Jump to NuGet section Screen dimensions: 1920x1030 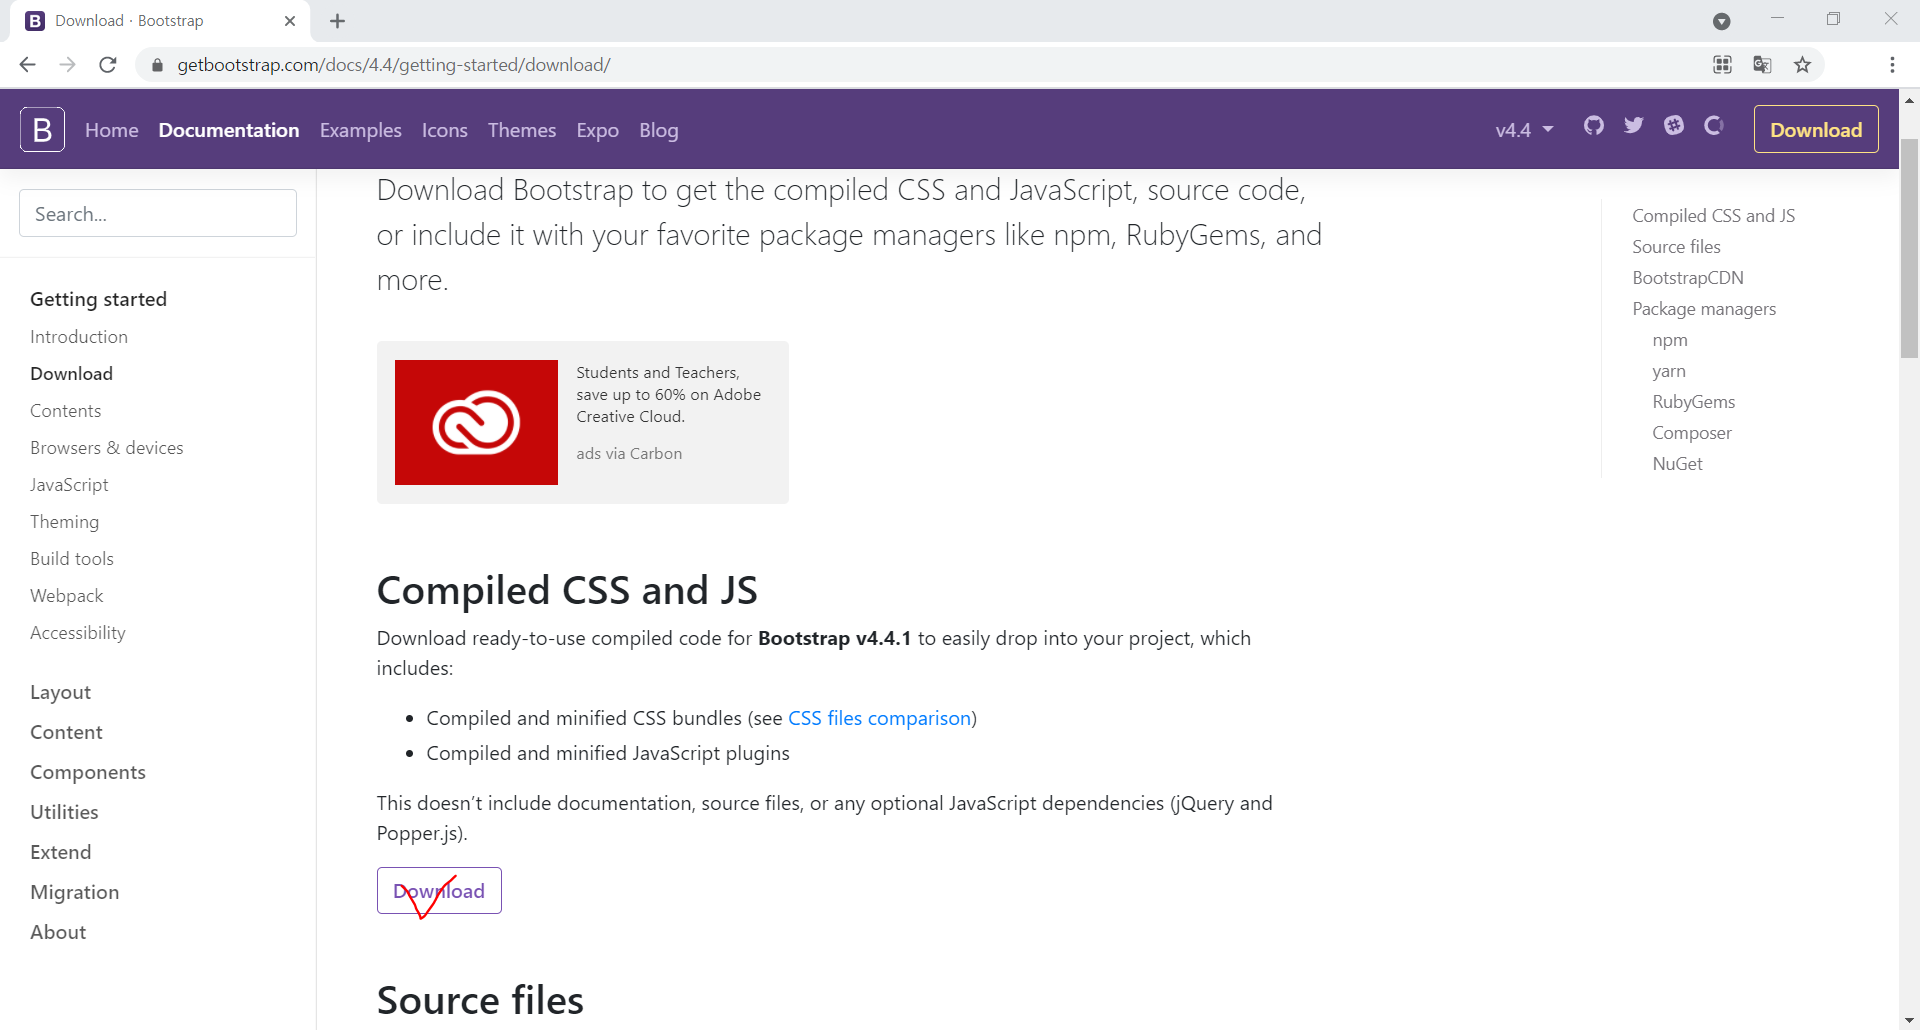(x=1677, y=464)
